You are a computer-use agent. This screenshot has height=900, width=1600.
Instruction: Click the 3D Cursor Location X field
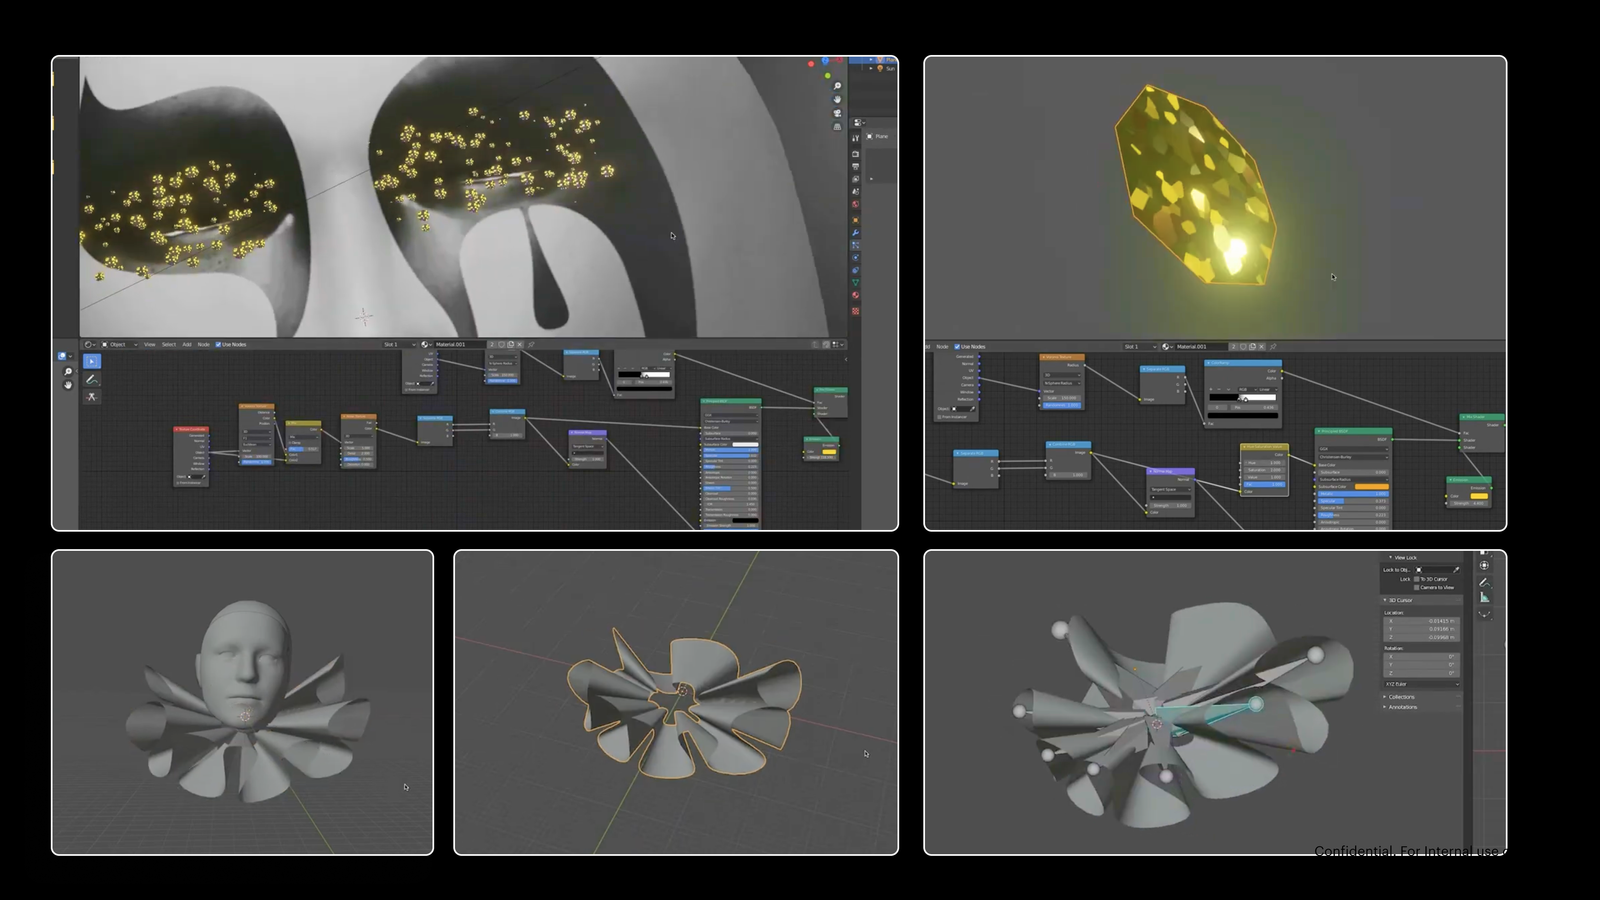point(1421,621)
